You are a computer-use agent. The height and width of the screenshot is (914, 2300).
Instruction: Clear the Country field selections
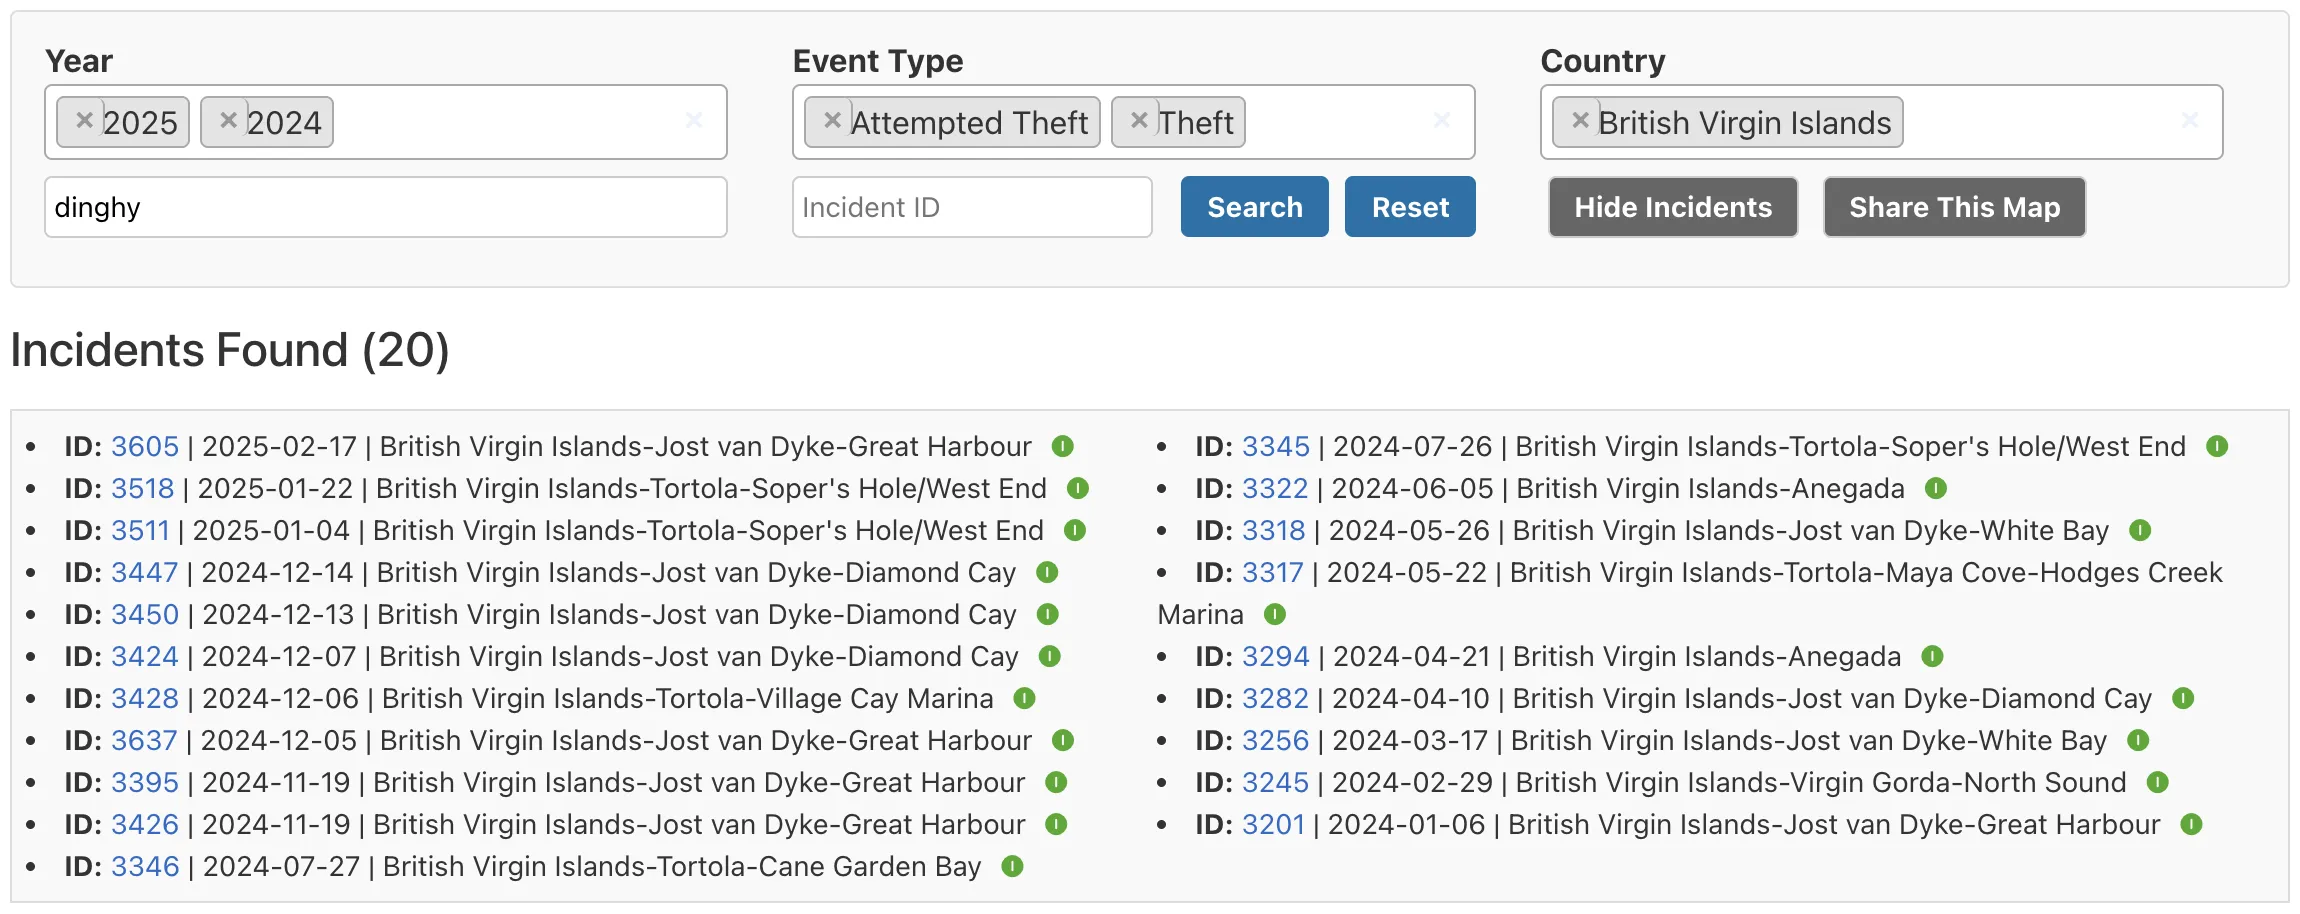(x=2190, y=120)
